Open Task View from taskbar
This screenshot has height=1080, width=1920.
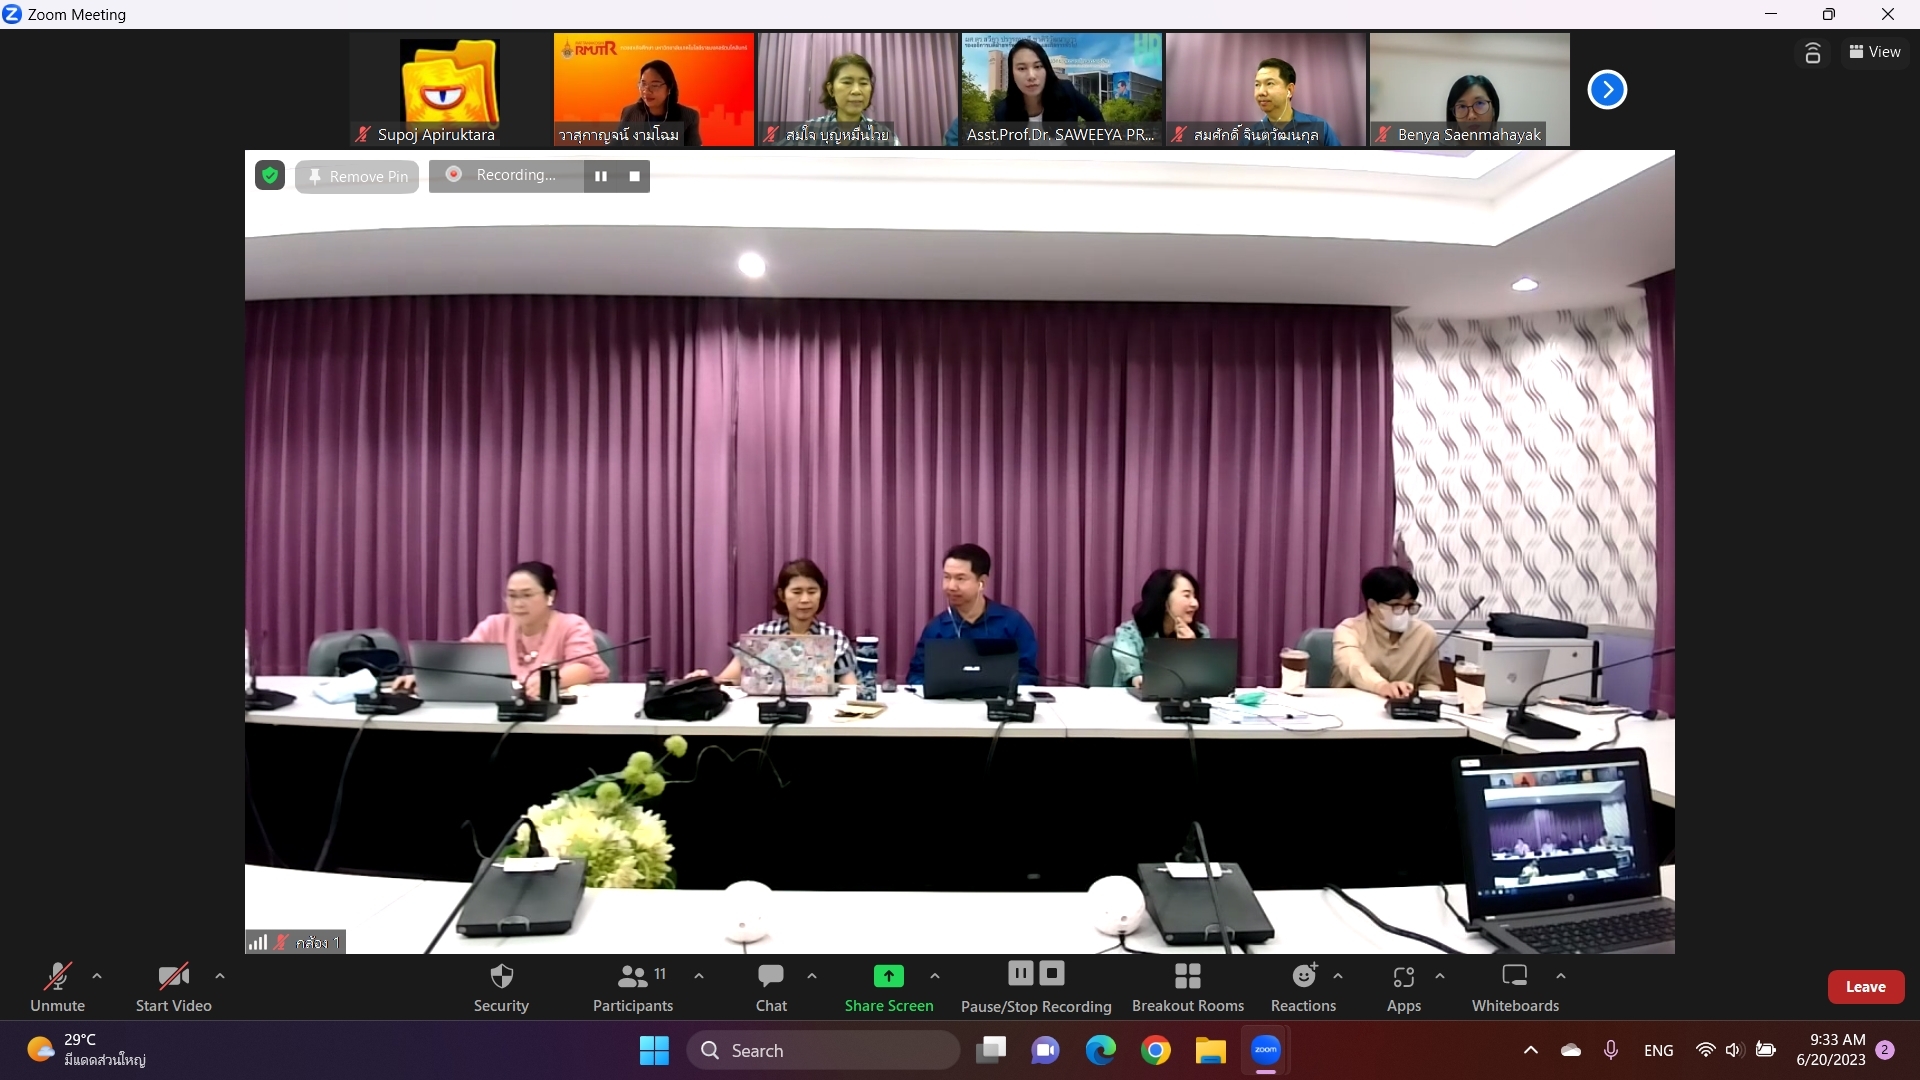[991, 1050]
